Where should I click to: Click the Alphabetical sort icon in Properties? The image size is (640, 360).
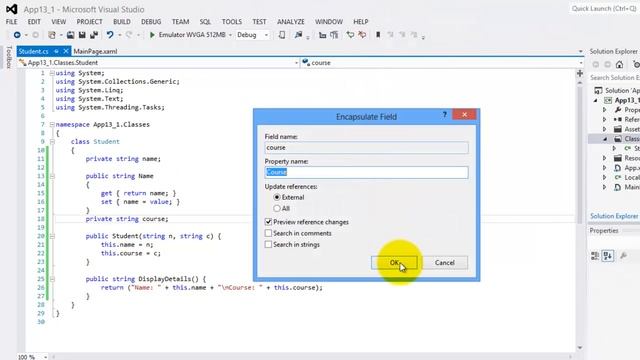[x=608, y=256]
